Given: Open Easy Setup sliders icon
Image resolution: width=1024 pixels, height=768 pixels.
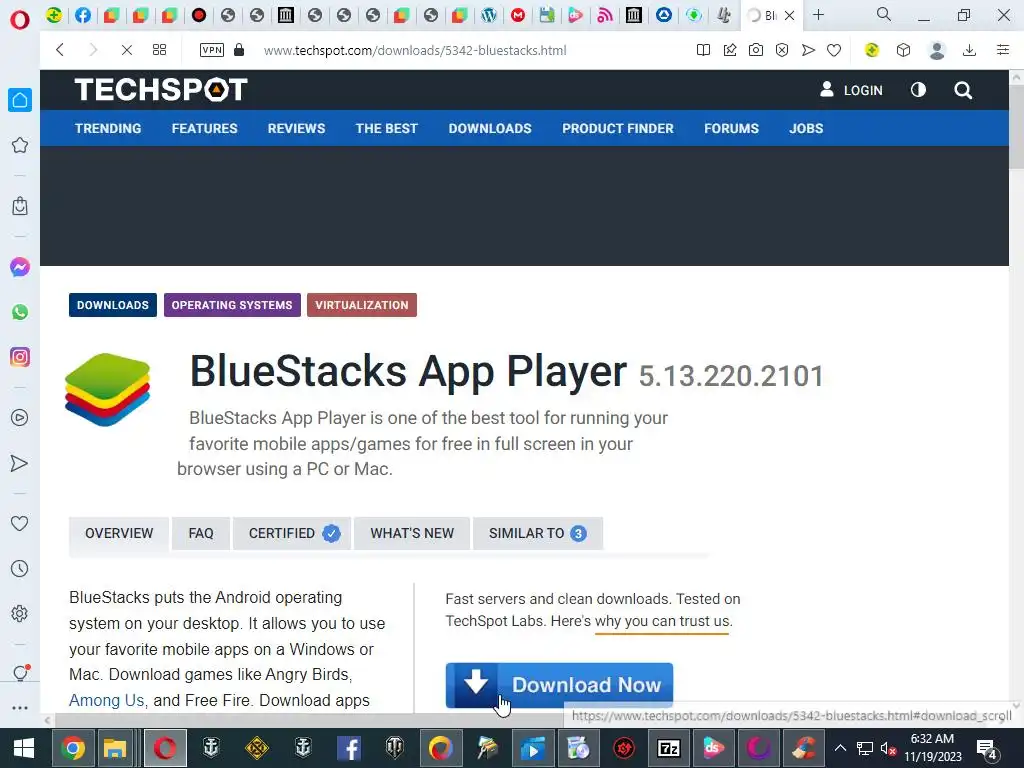Looking at the screenshot, I should [1003, 50].
